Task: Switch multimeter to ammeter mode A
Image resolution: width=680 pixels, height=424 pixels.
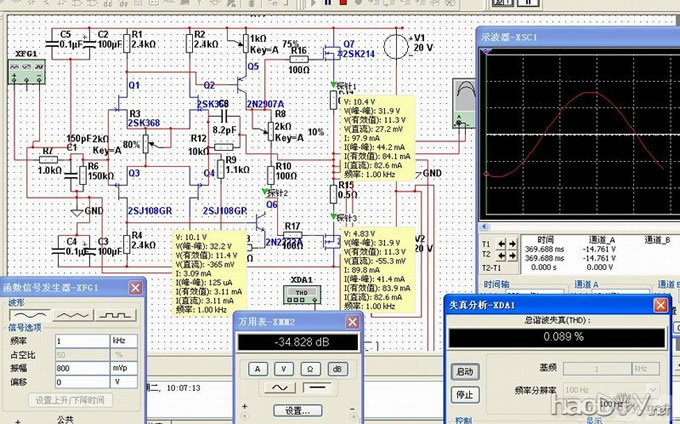Action: [x=255, y=367]
